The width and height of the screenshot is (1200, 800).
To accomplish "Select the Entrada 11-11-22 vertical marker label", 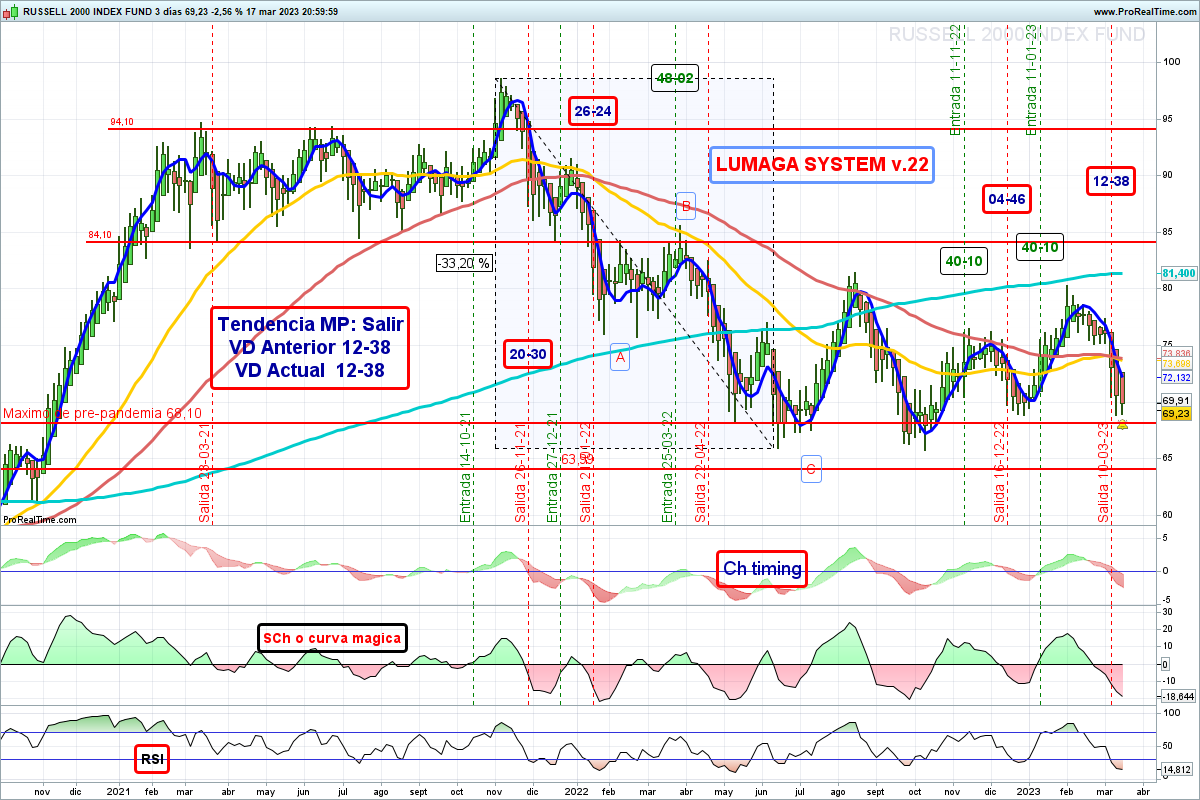I will pyautogui.click(x=956, y=80).
